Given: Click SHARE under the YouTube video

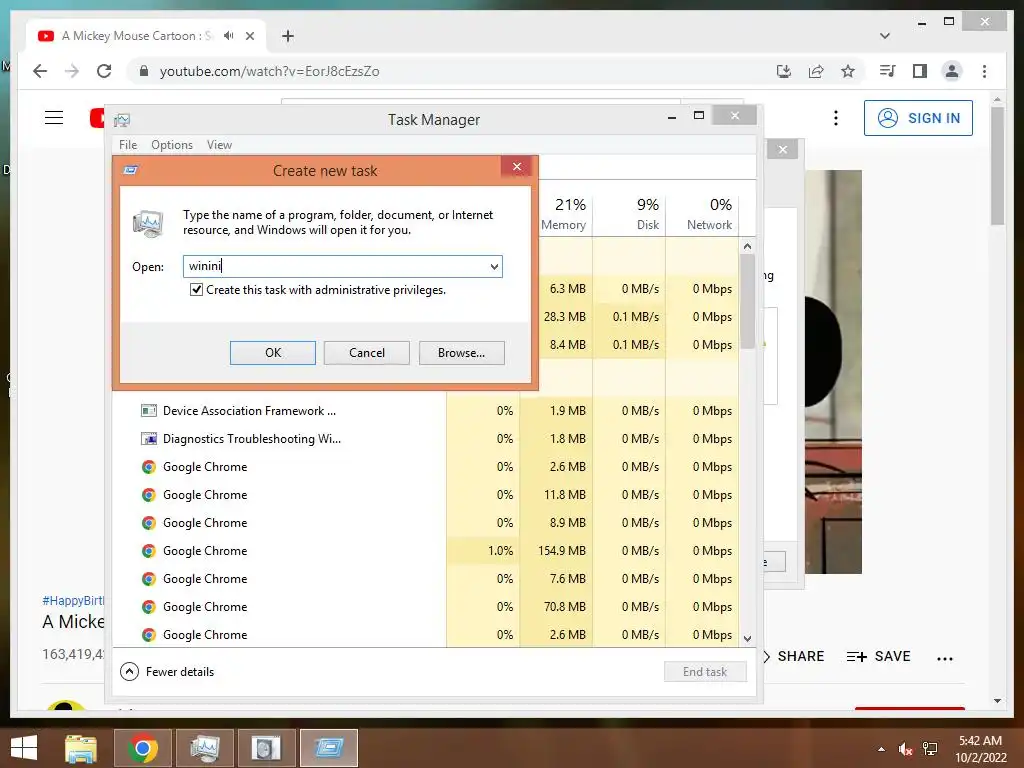Looking at the screenshot, I should coord(801,656).
